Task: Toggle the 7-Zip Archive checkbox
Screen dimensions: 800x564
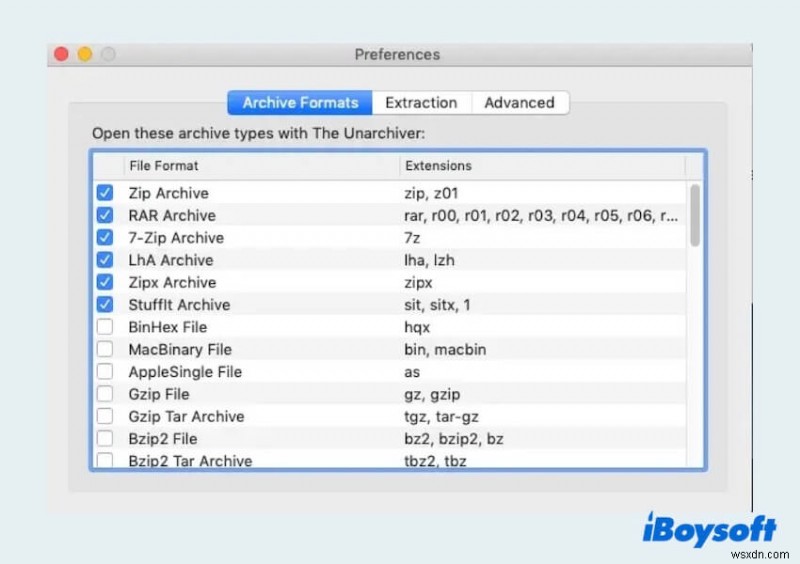Action: click(105, 237)
